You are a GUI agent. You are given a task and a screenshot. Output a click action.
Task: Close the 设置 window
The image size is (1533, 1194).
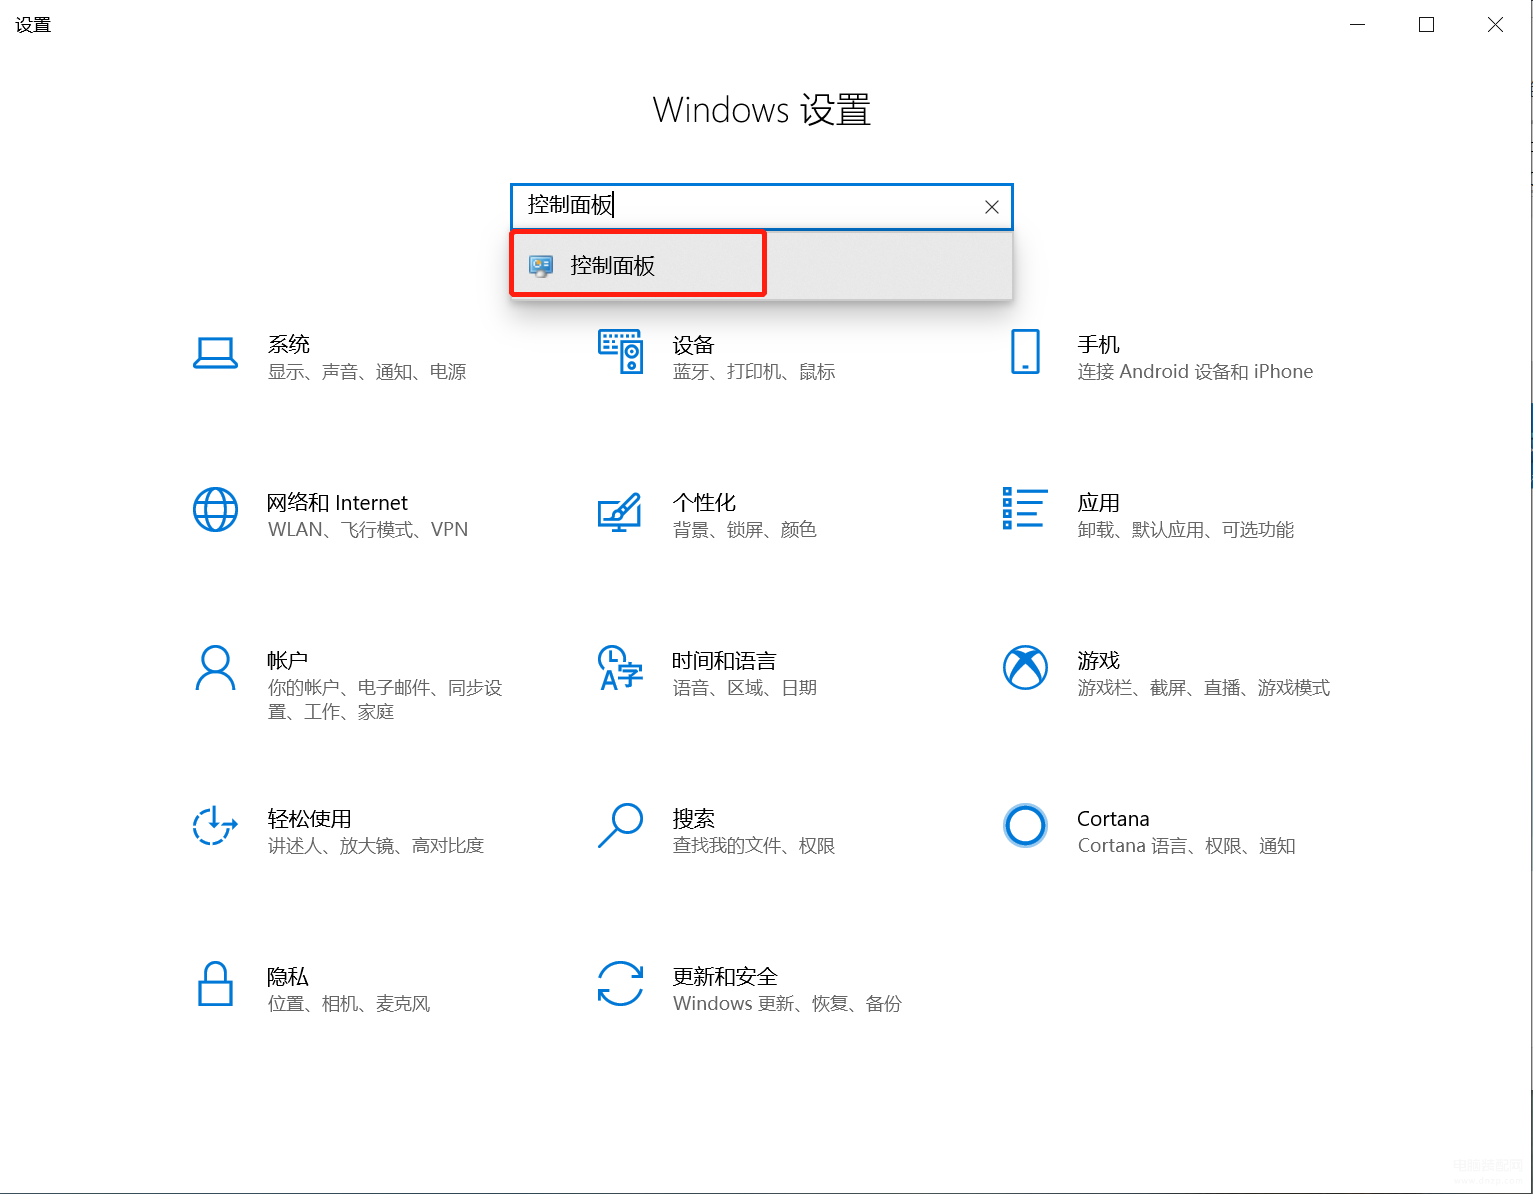(1495, 25)
